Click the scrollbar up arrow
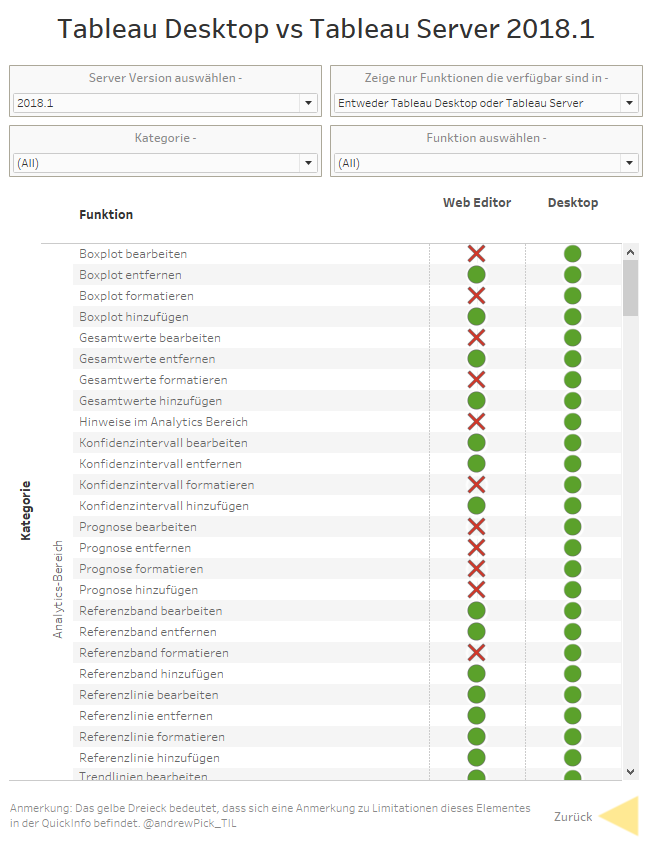 pos(630,252)
